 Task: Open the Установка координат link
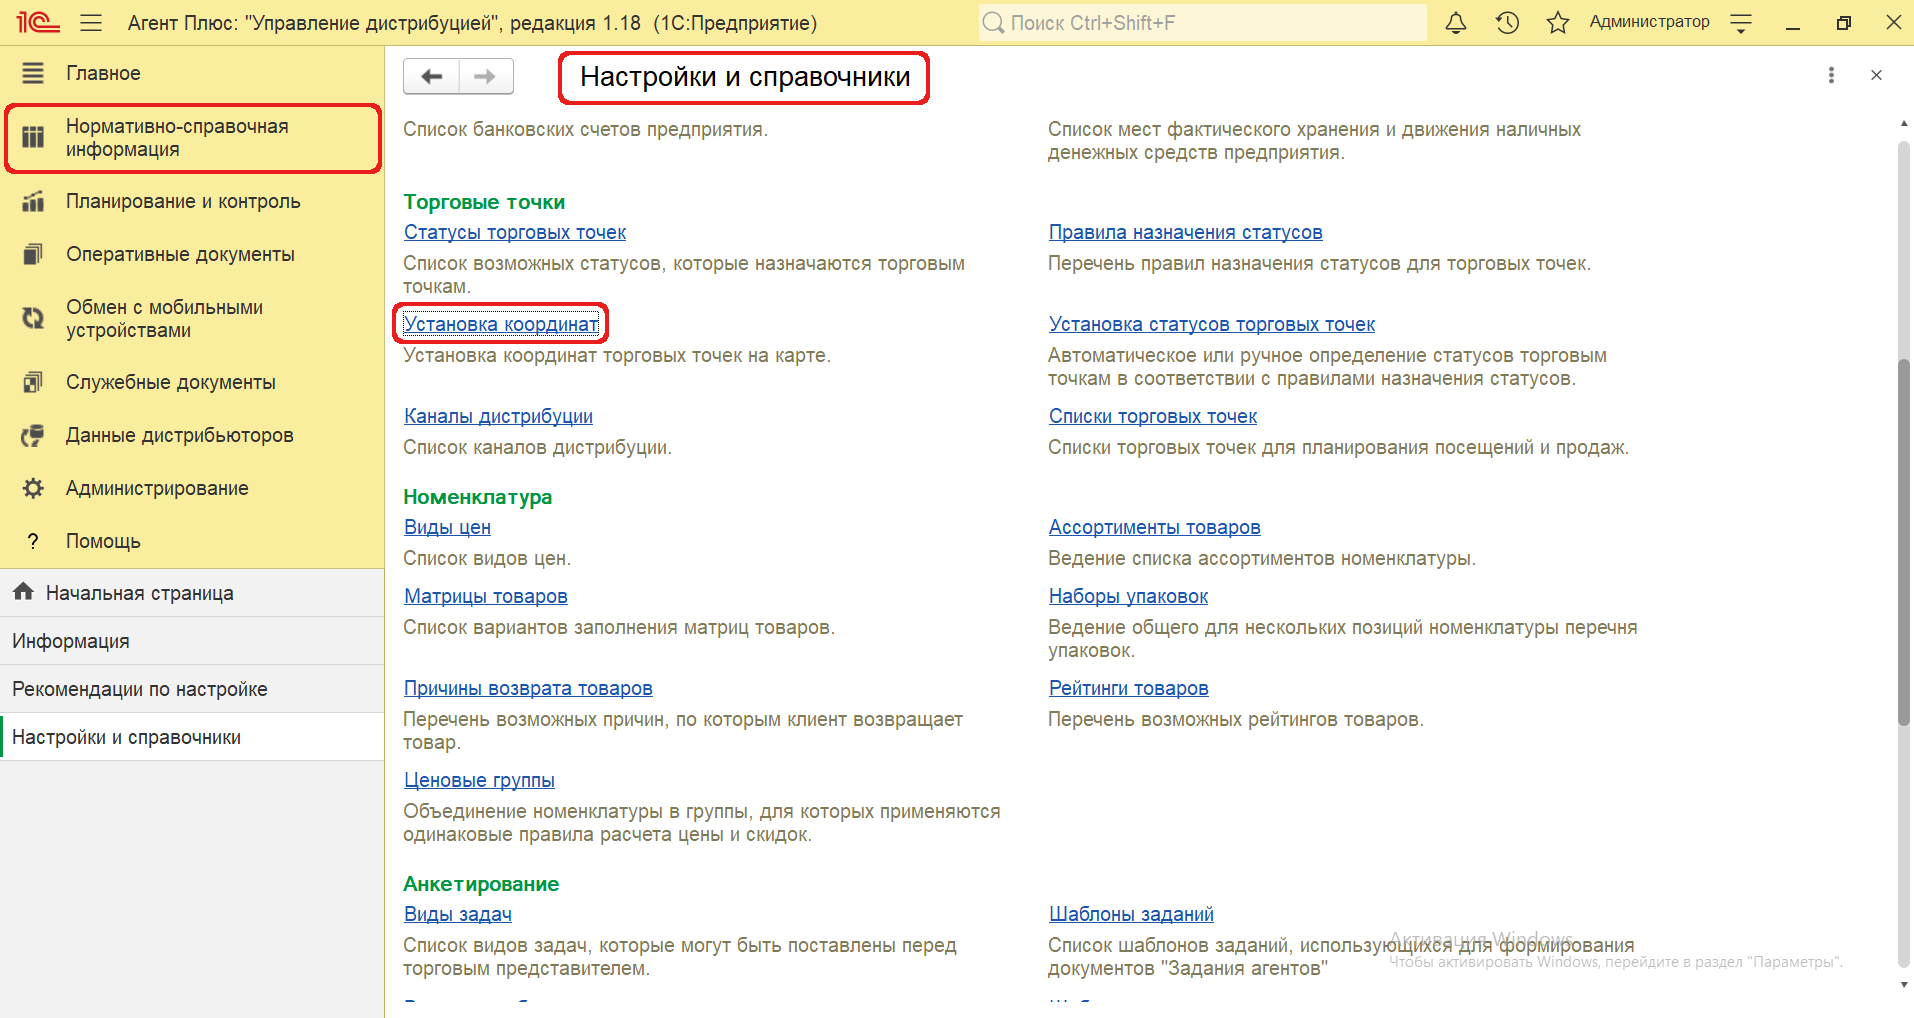tap(500, 324)
